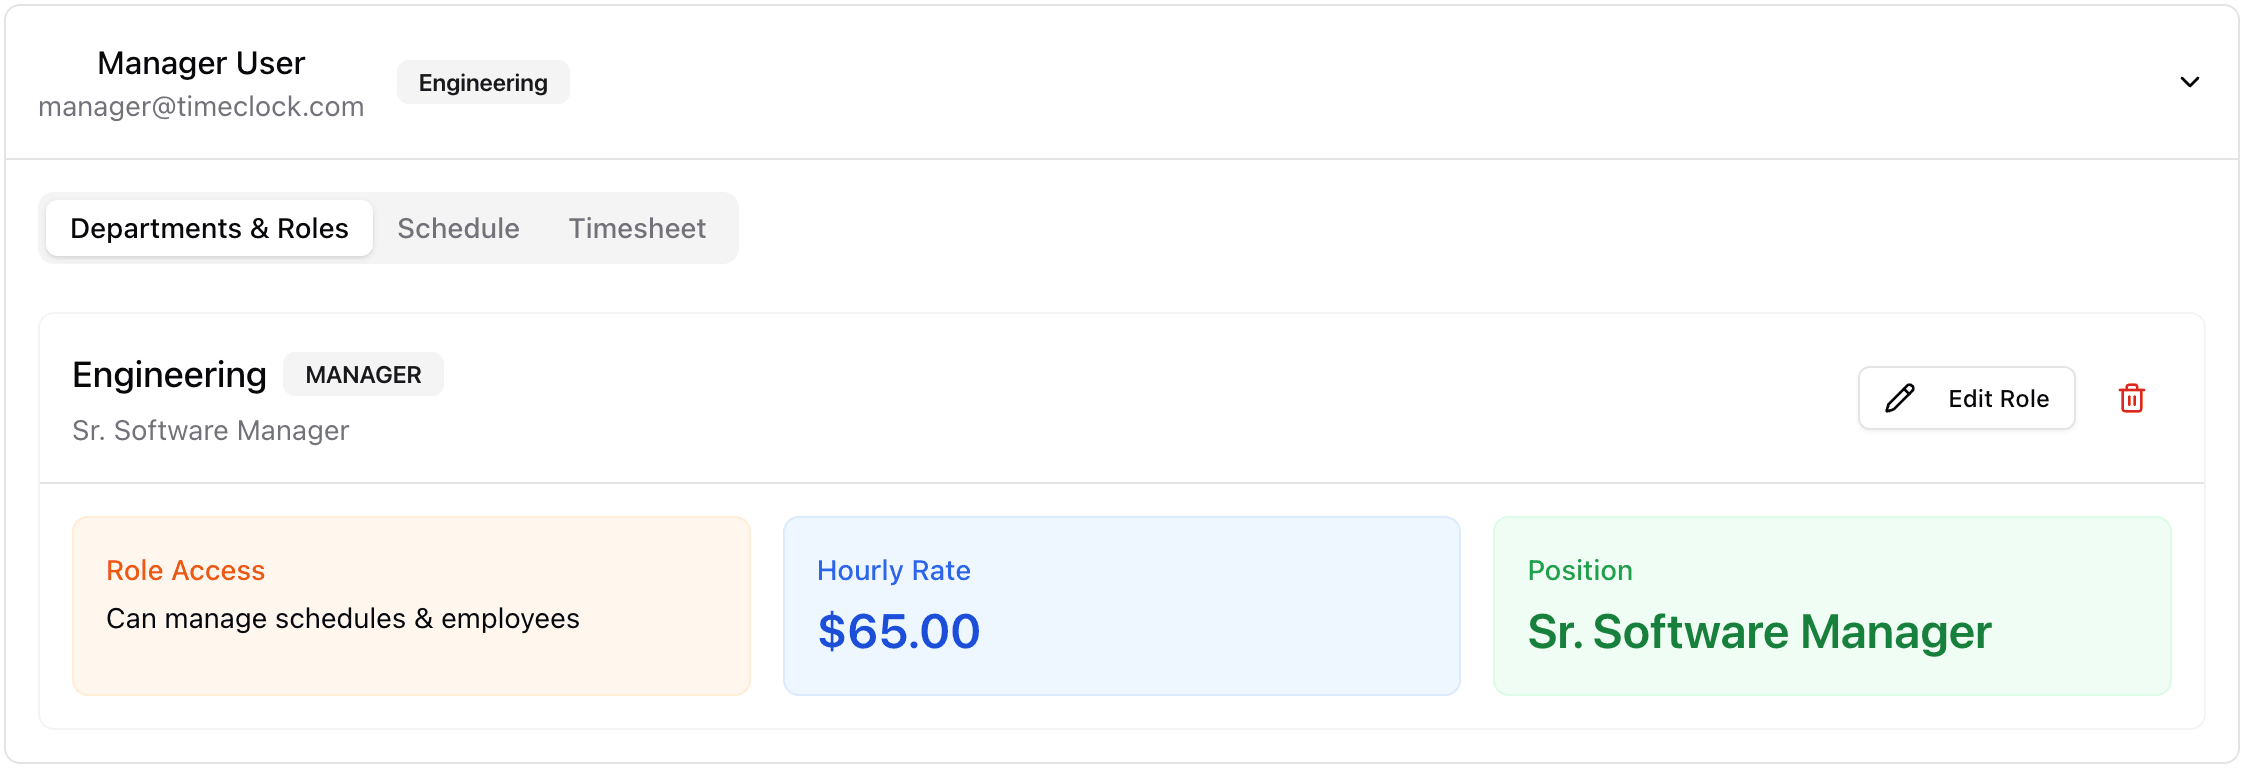
Task: Click the red trash delete icon
Action: [2131, 398]
